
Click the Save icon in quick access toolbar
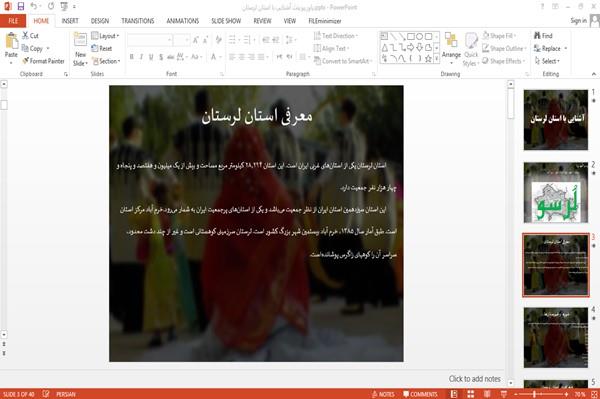coord(21,6)
